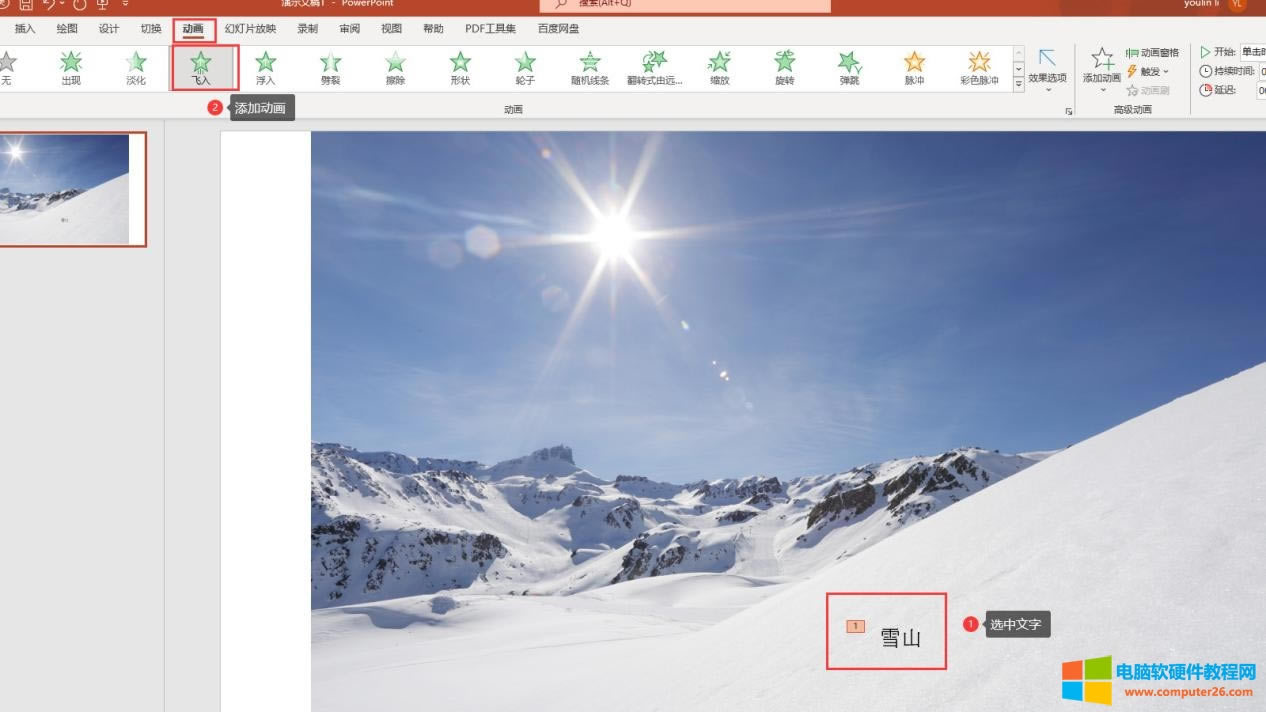Open the 触发 (Trigger) dropdown
1266x712 pixels.
1148,71
